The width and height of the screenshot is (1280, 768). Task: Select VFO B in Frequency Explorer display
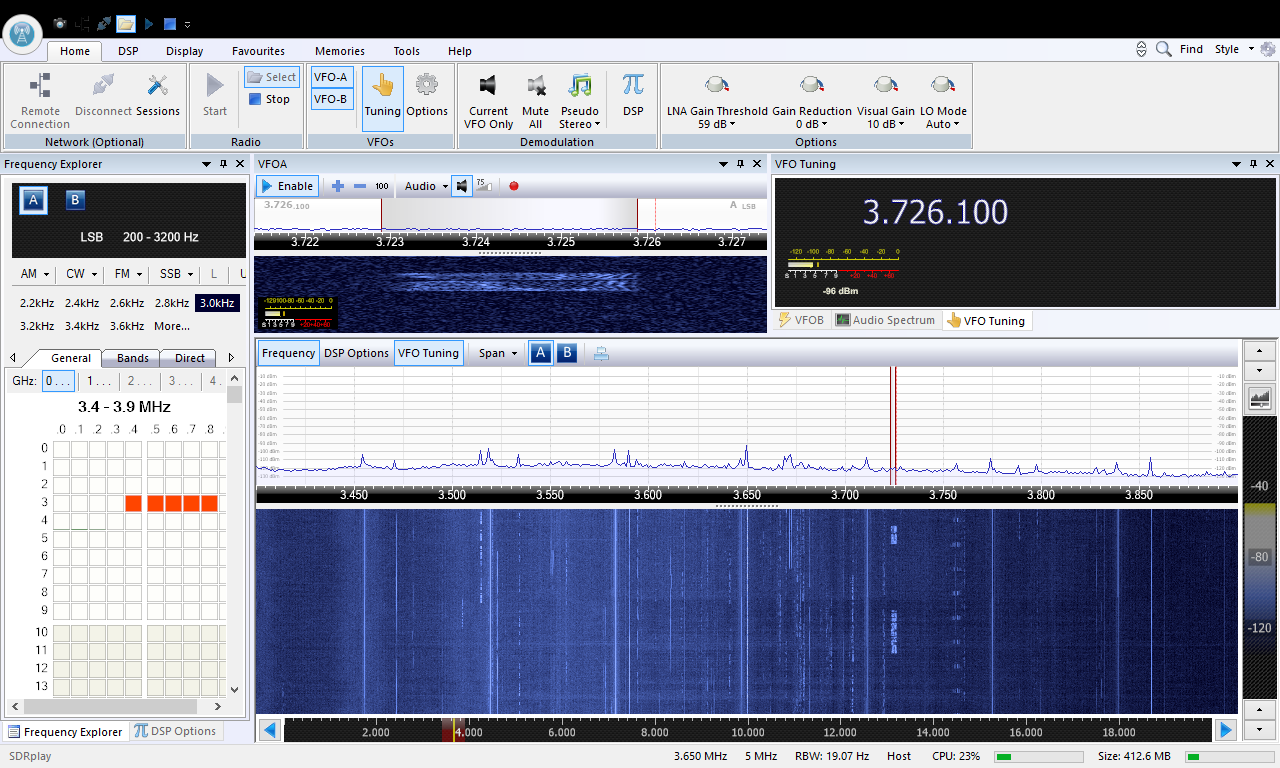pos(75,200)
